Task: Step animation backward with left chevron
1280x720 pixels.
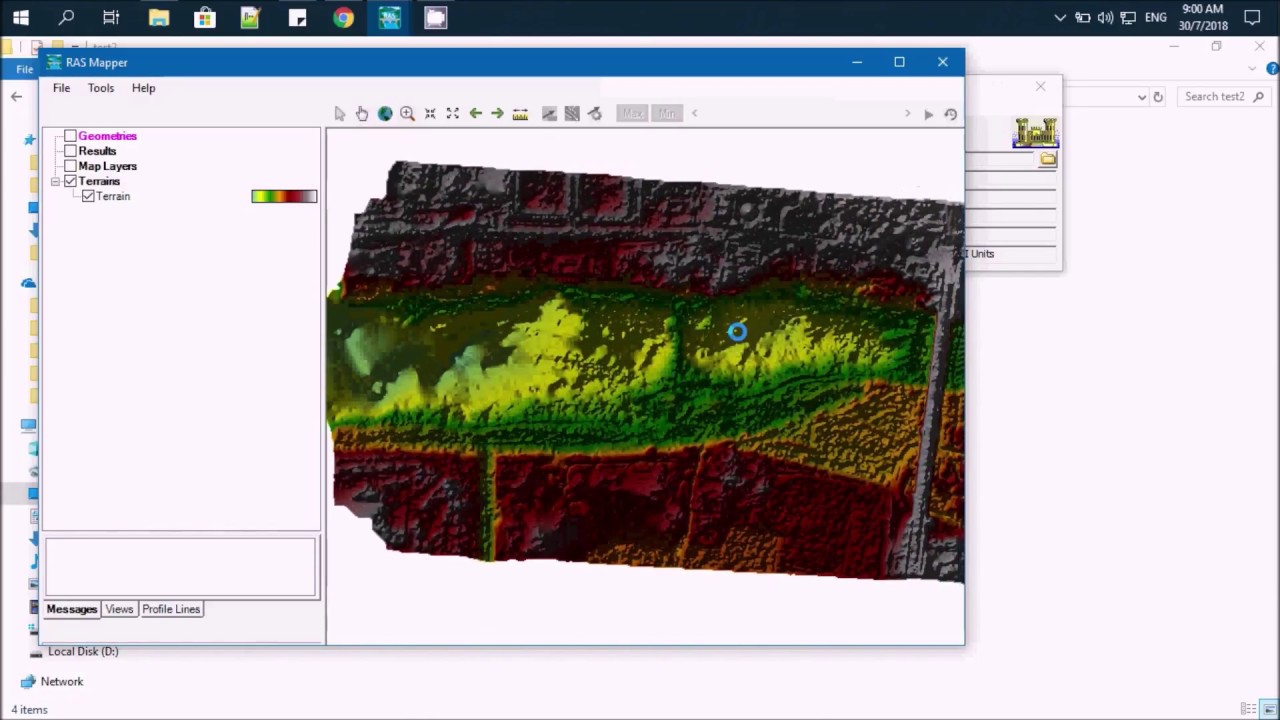Action: (x=695, y=114)
